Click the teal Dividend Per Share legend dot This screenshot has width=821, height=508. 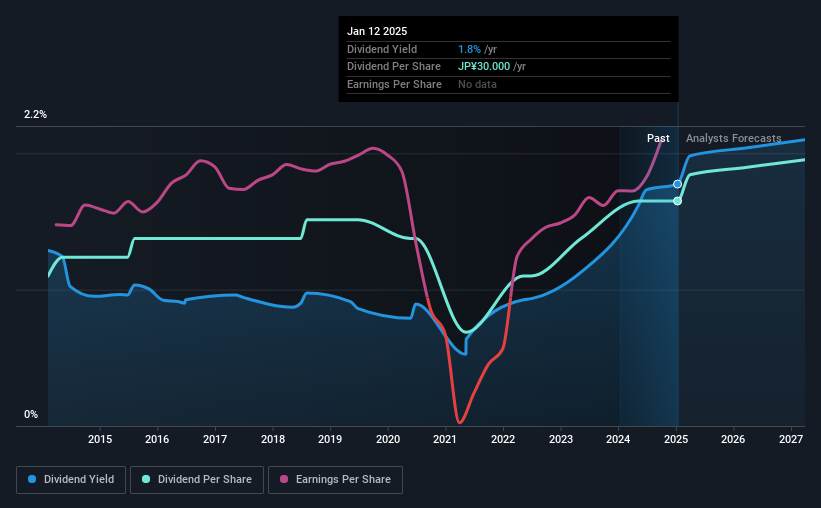click(x=146, y=479)
